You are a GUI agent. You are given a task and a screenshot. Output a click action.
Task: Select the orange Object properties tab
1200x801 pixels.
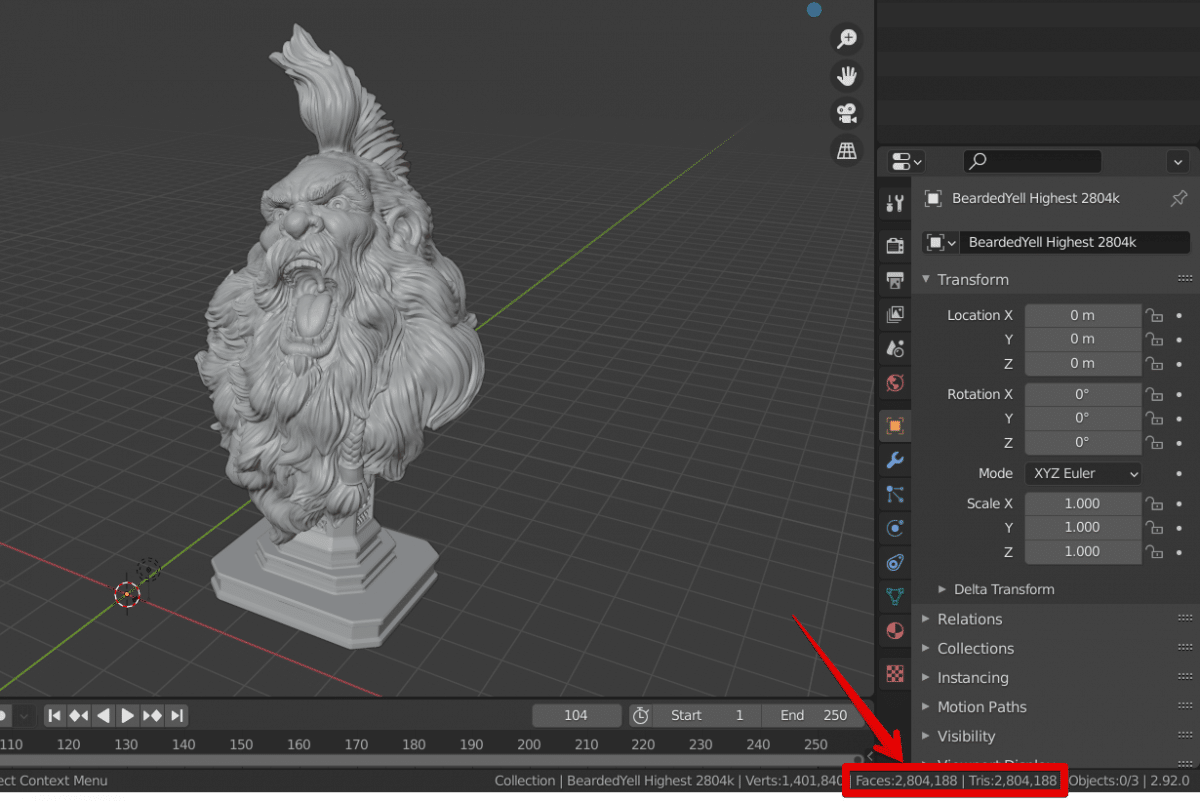pos(895,426)
